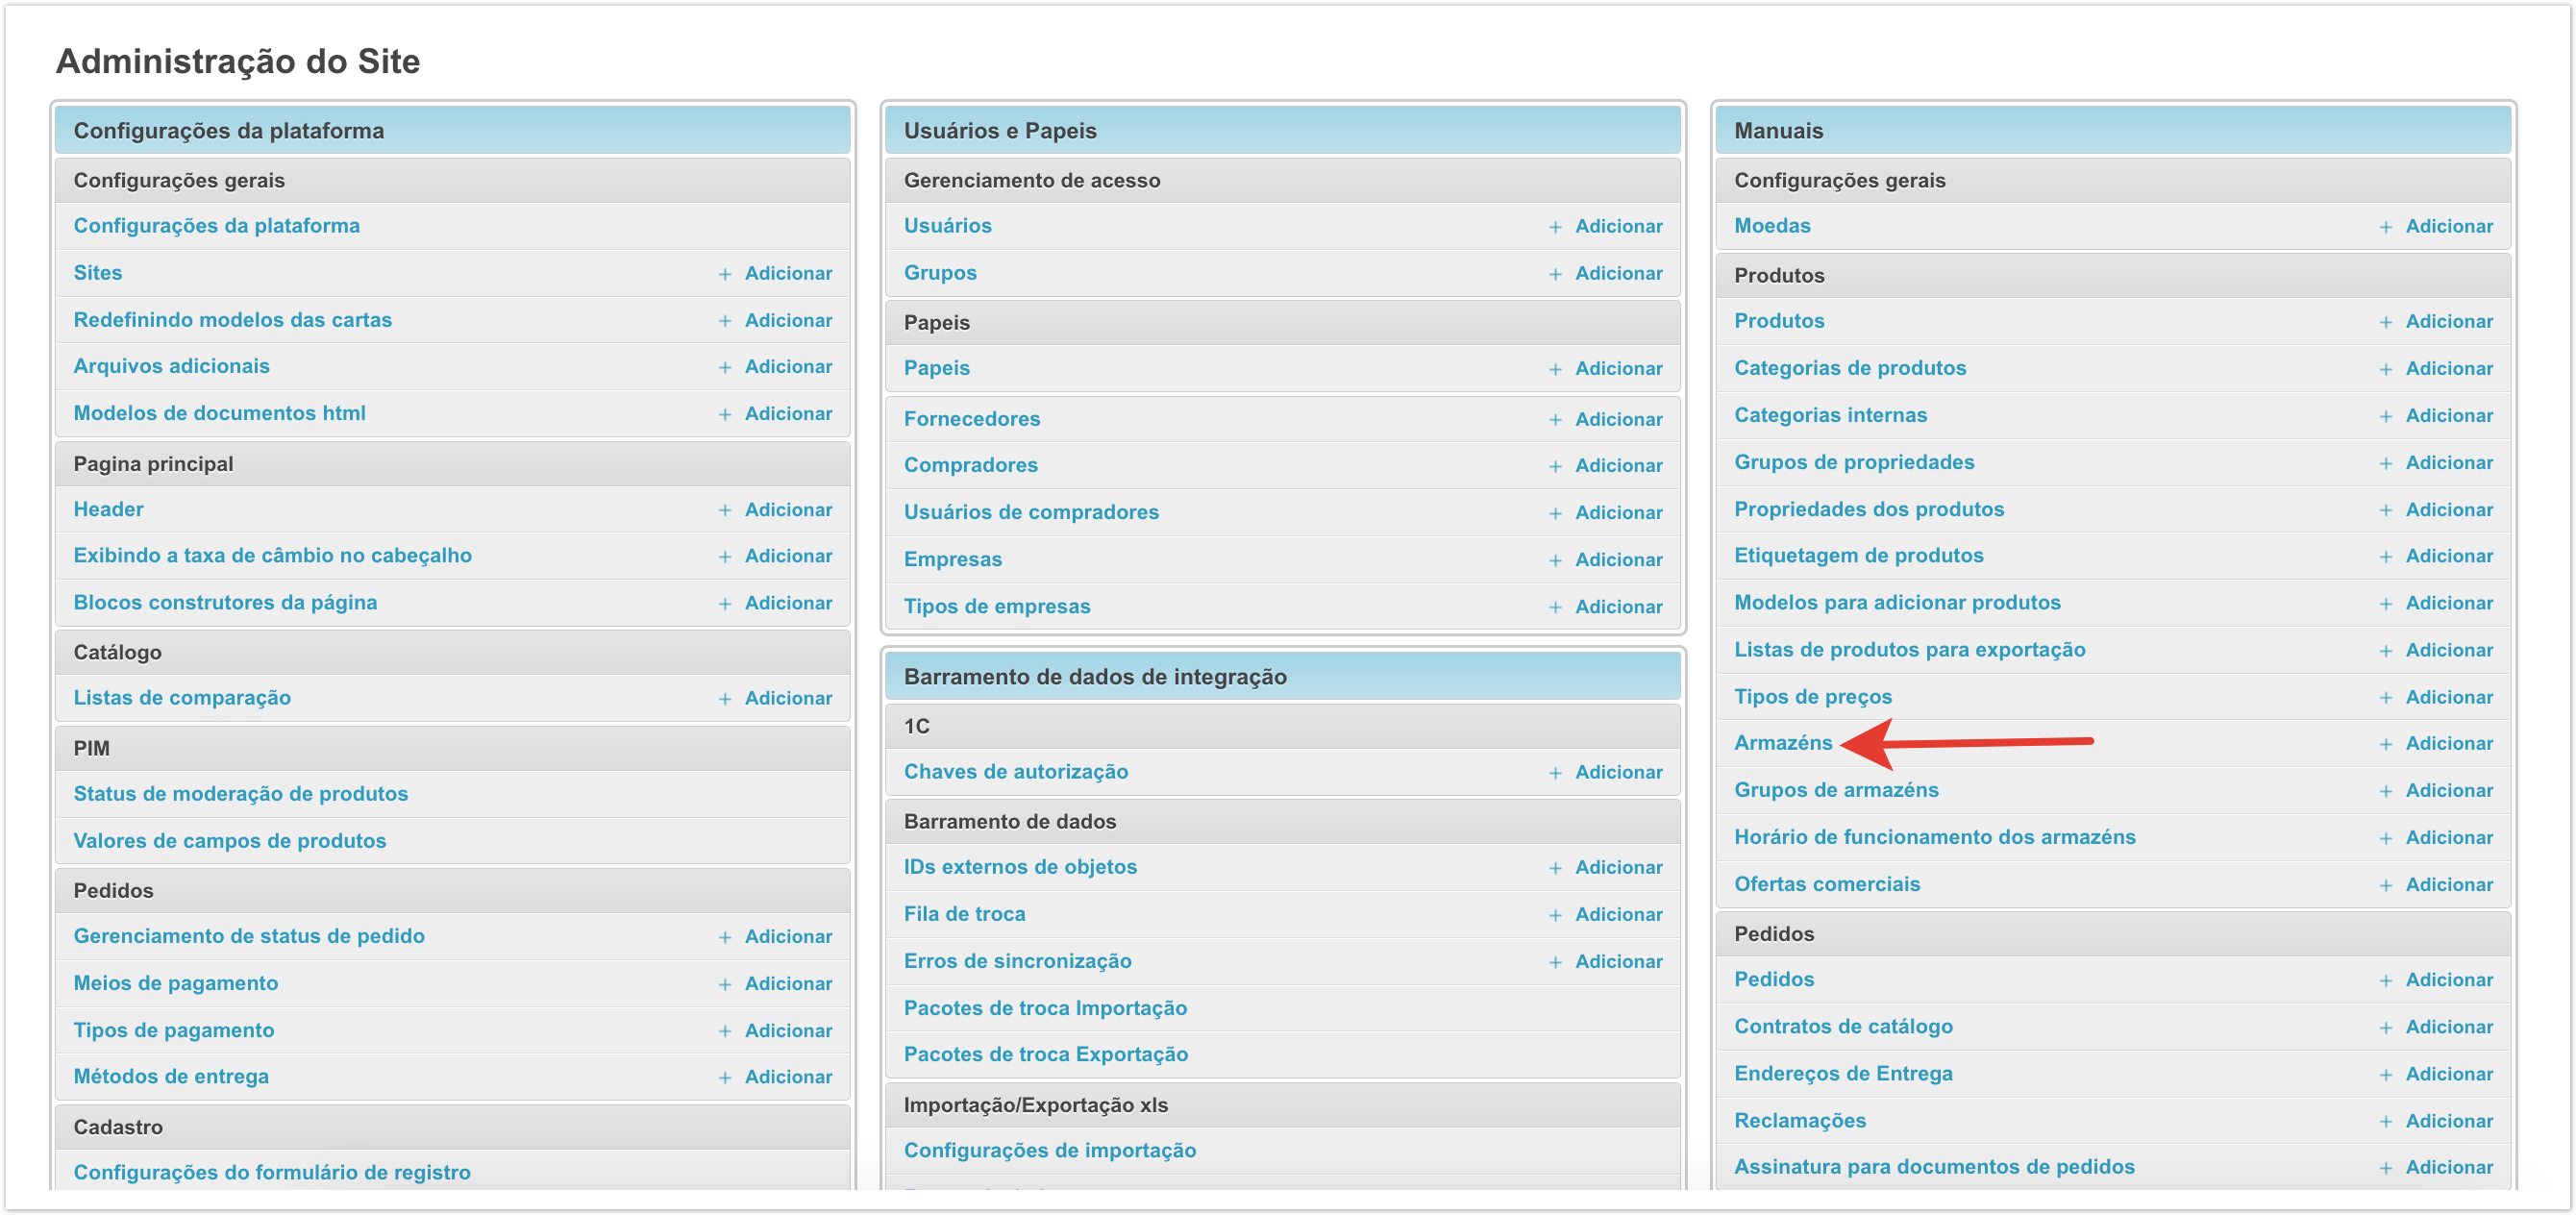Click plus icon in Pedidos manual row
The height and width of the screenshot is (1215, 2576).
[2385, 981]
